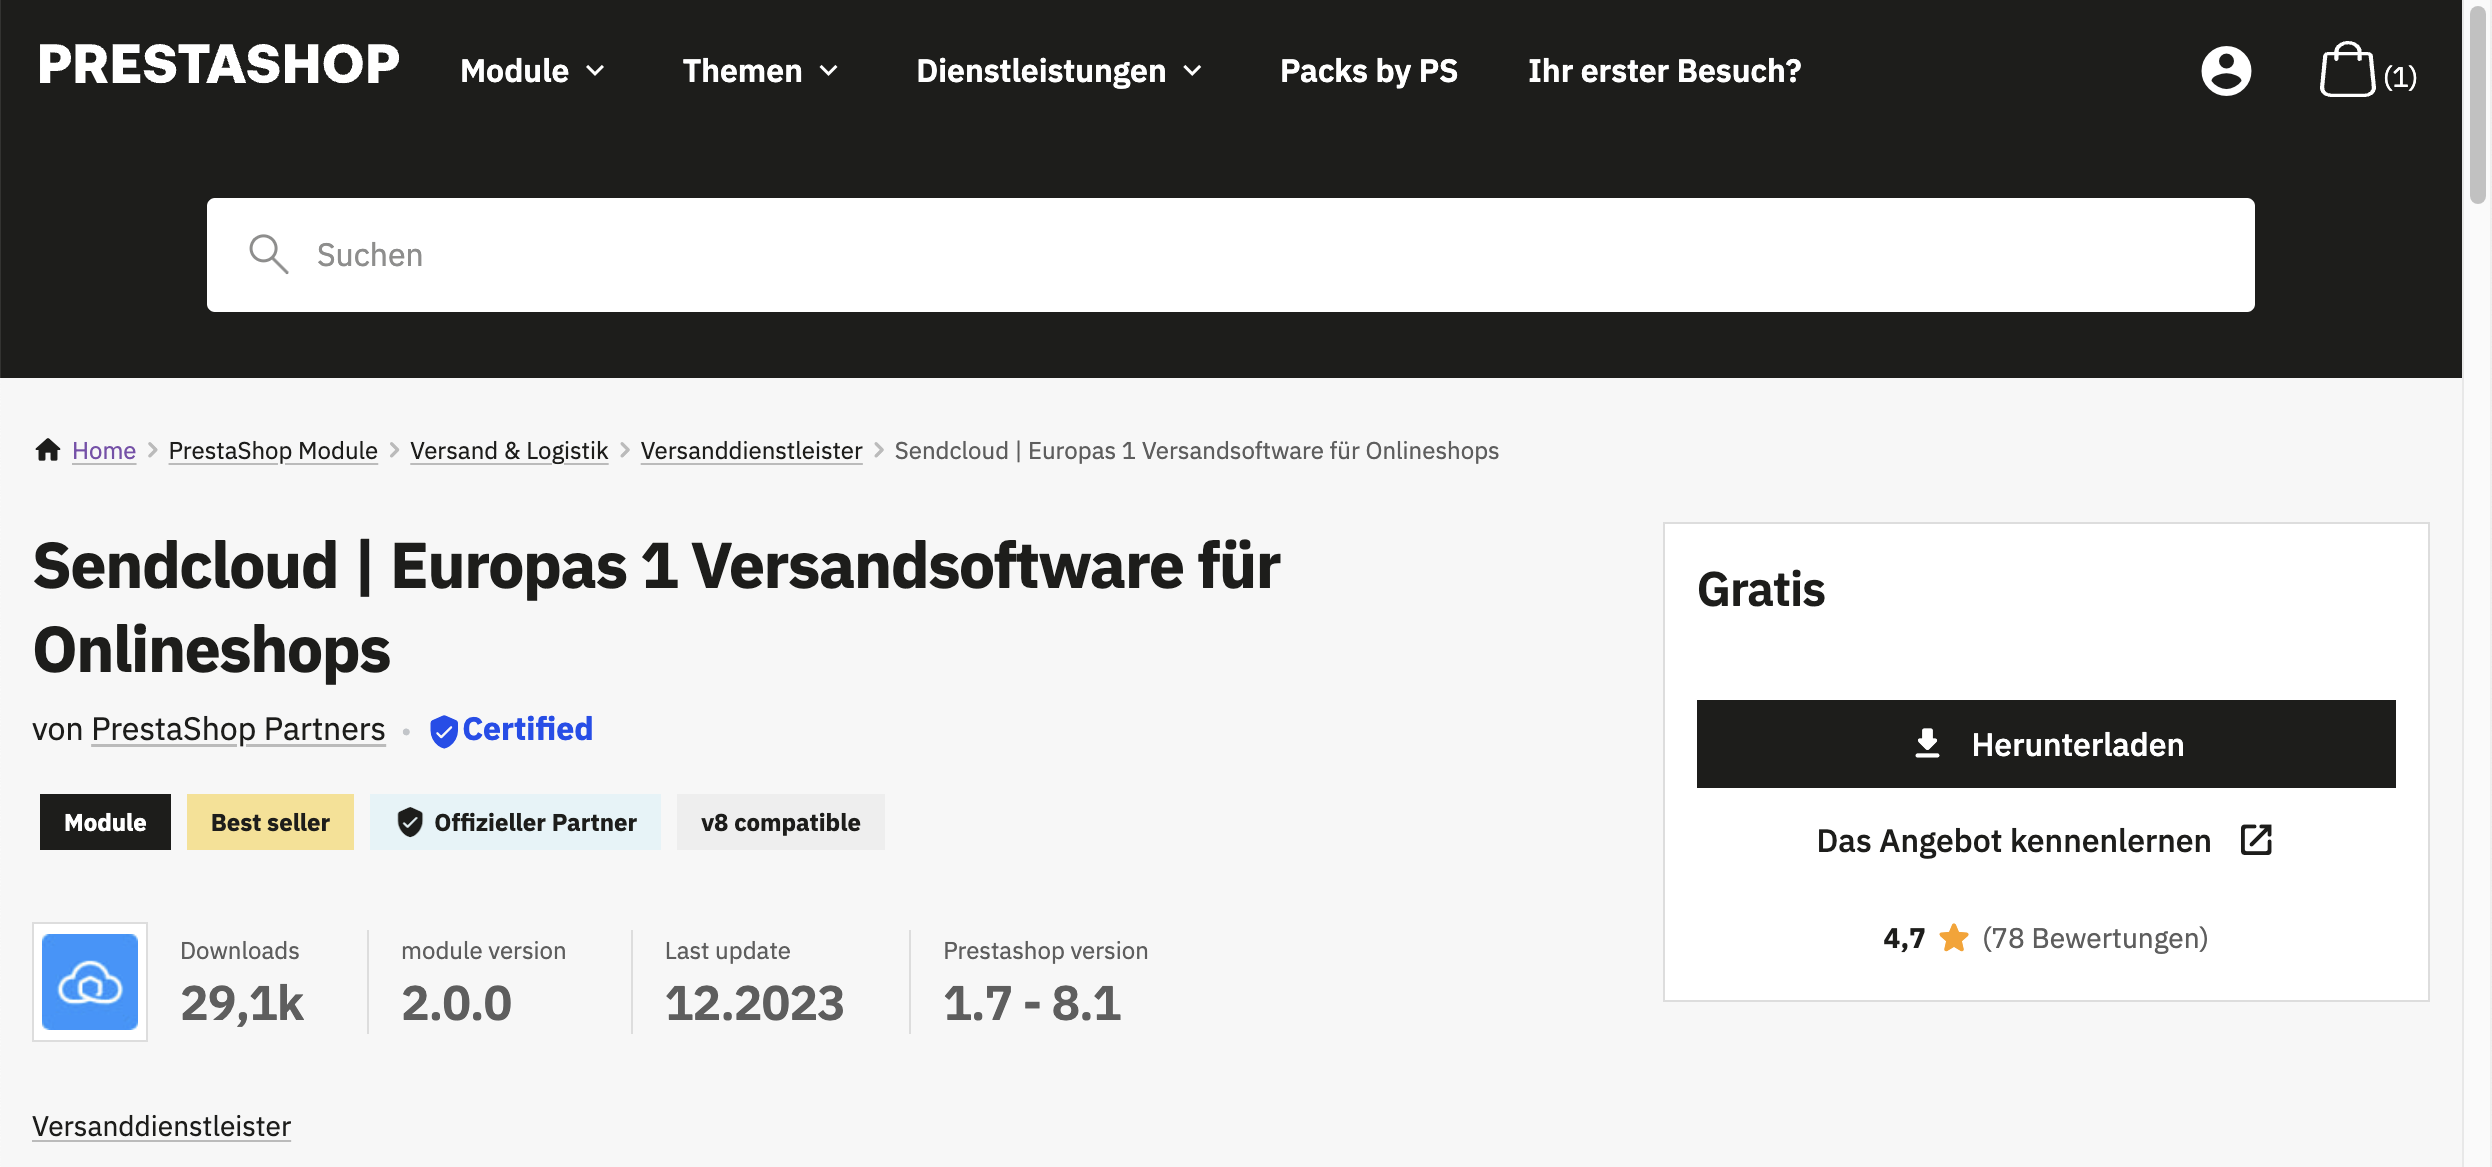Click the module version 2.0.0 value
The height and width of the screenshot is (1167, 2492).
point(456,1003)
